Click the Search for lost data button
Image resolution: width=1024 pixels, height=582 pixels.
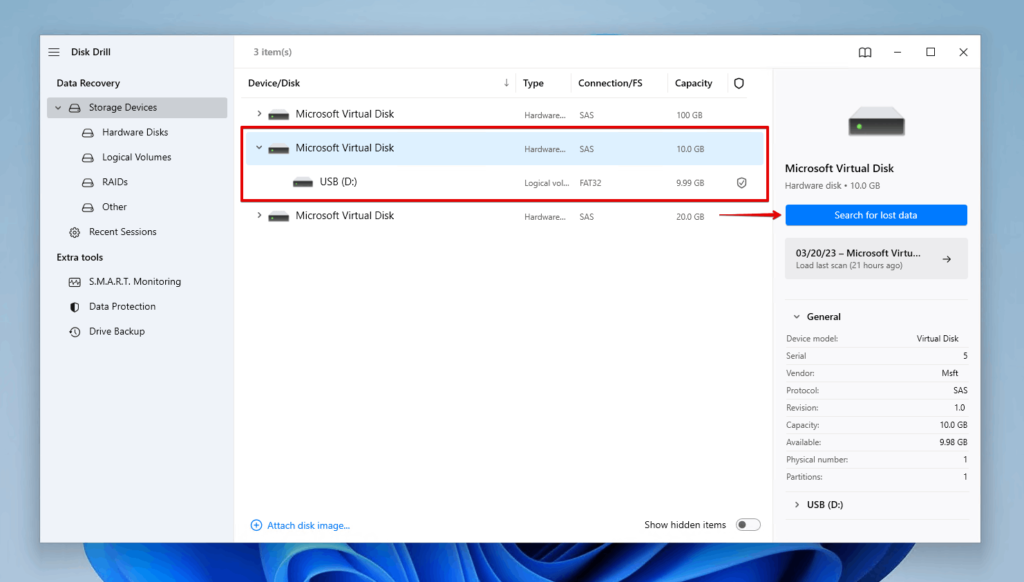coord(876,215)
